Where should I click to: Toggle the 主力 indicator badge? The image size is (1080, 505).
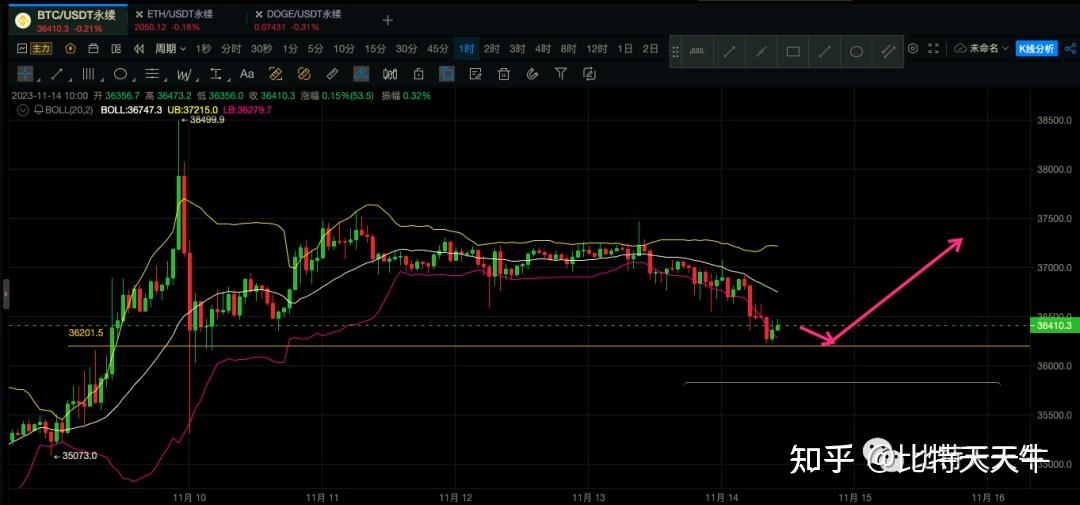pyautogui.click(x=41, y=49)
